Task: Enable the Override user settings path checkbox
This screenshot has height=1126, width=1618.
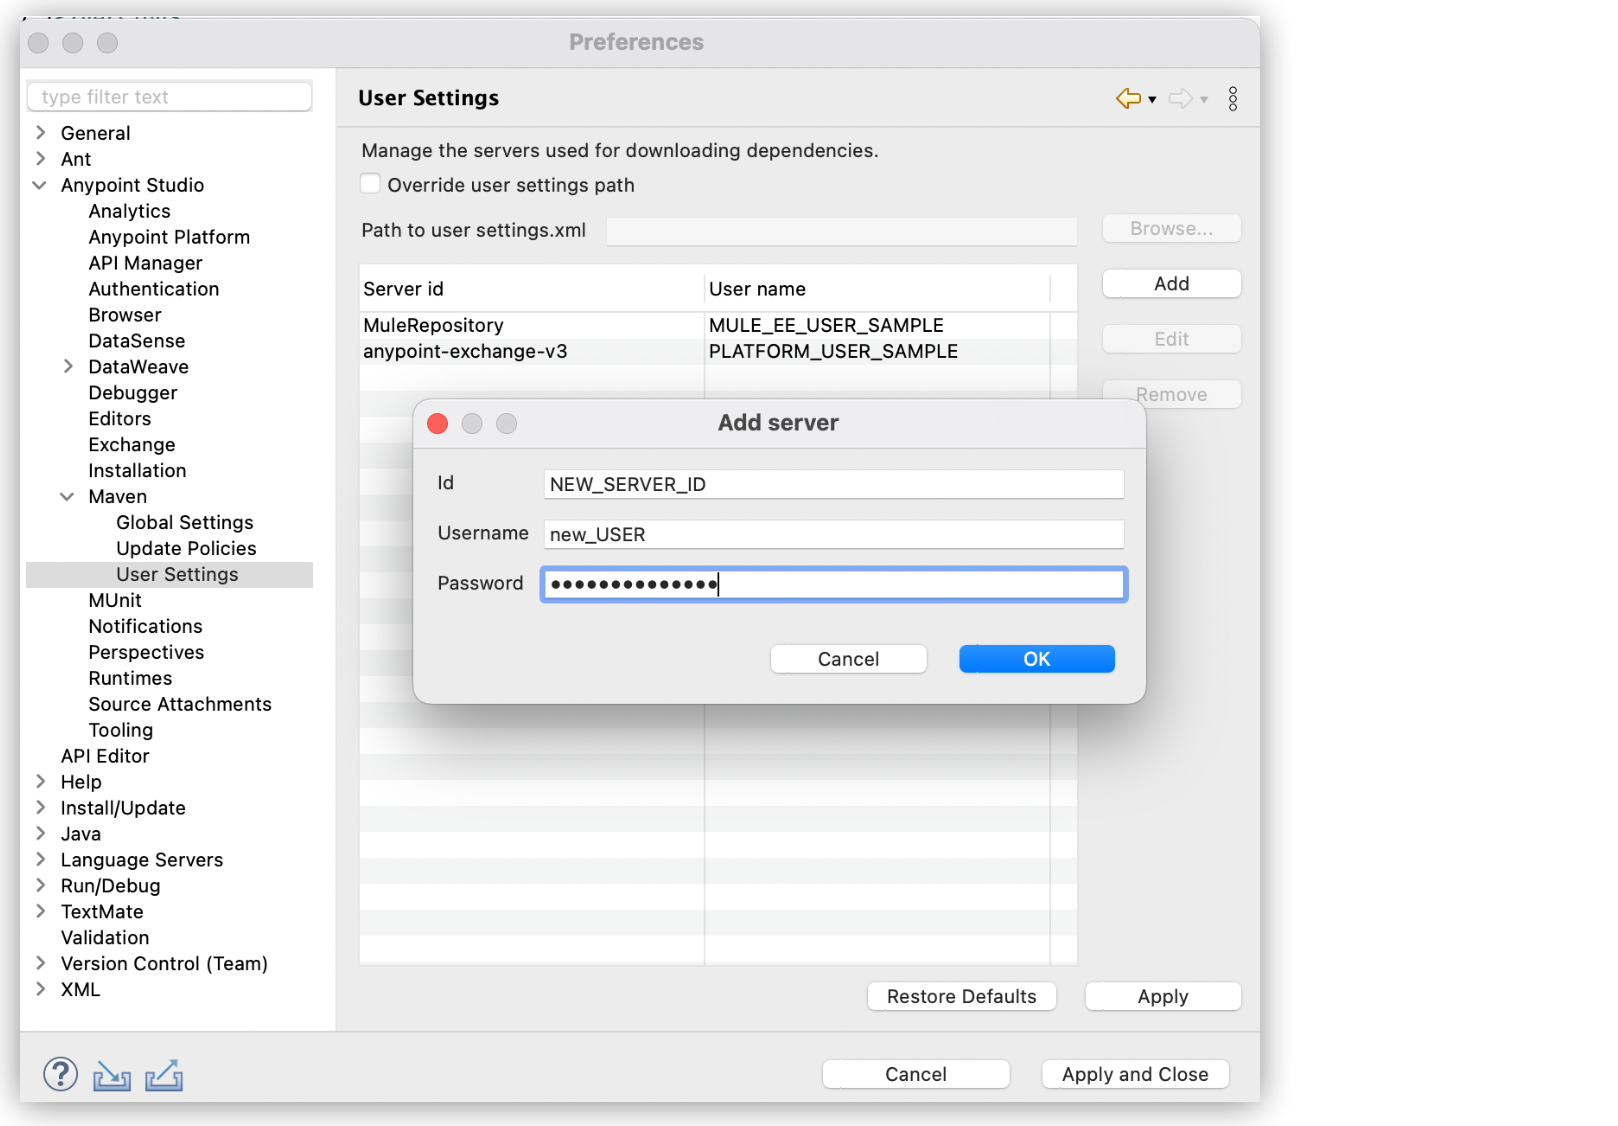Action: pyautogui.click(x=370, y=183)
